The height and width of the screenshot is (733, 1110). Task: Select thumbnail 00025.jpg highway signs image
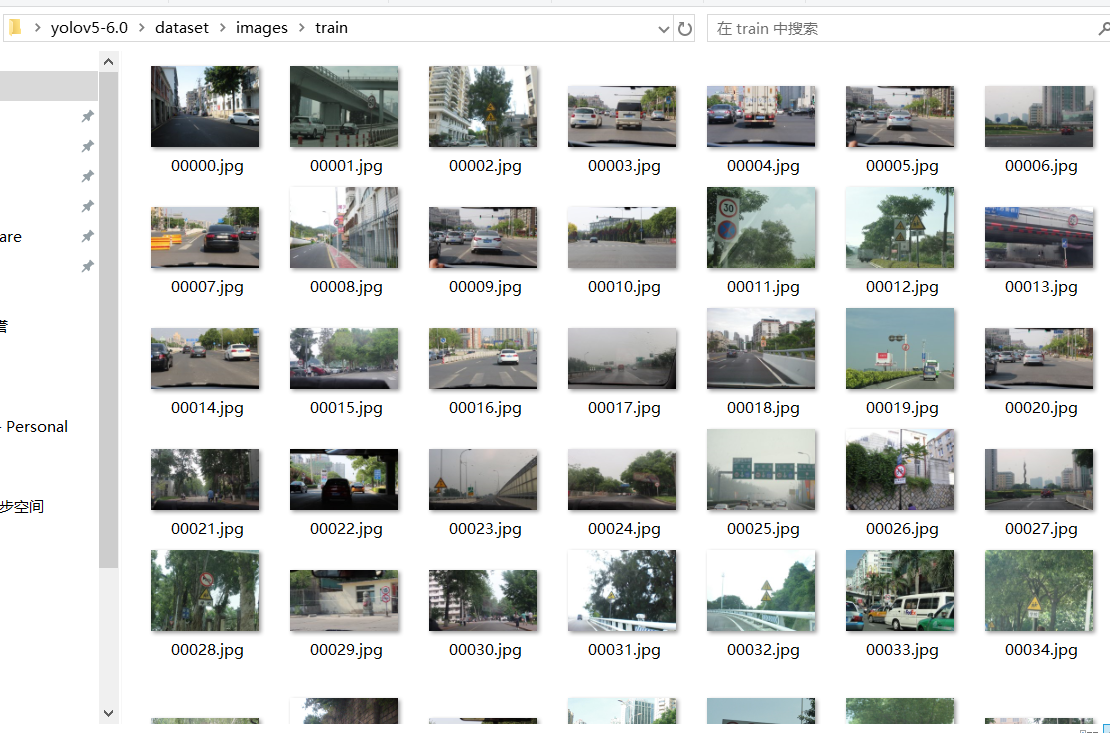[x=761, y=470]
